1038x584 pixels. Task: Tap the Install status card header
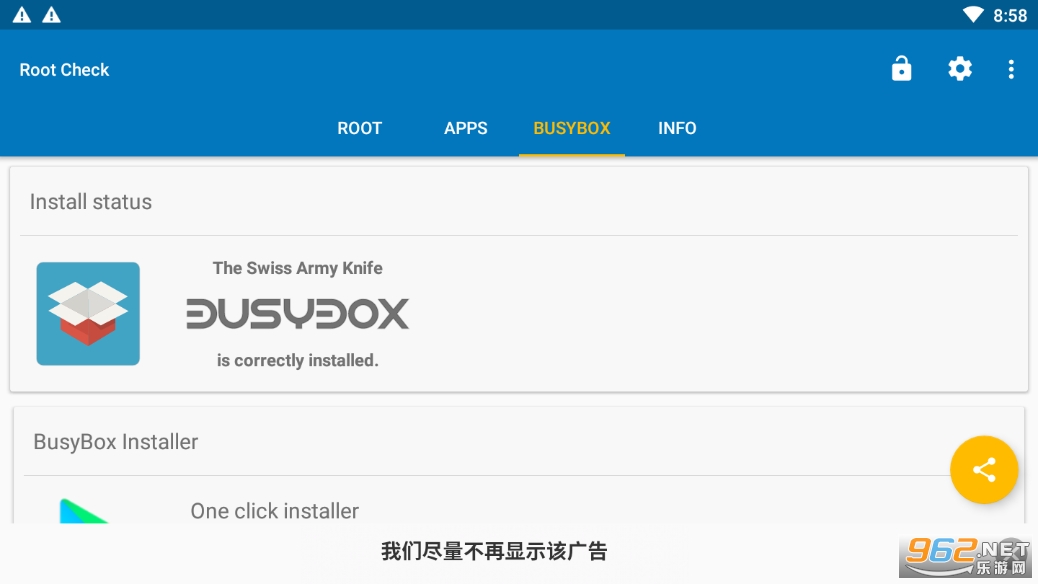91,202
